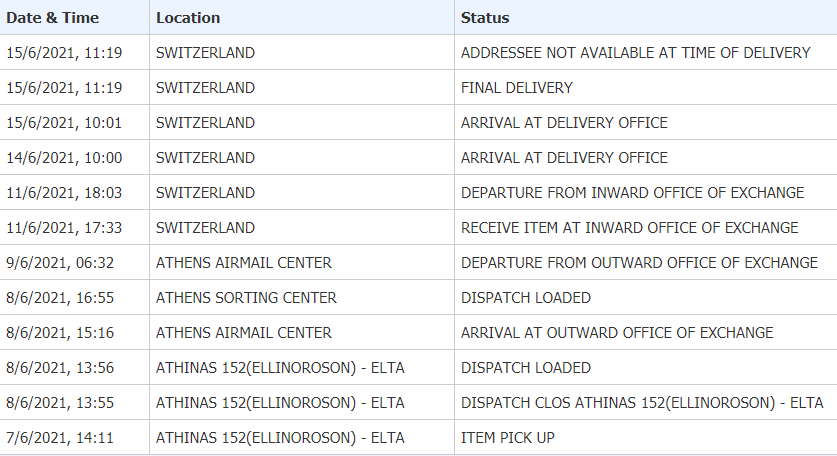Select RECEIVE ITEM AT INWARD OFFICE status
The image size is (837, 456).
pos(629,228)
